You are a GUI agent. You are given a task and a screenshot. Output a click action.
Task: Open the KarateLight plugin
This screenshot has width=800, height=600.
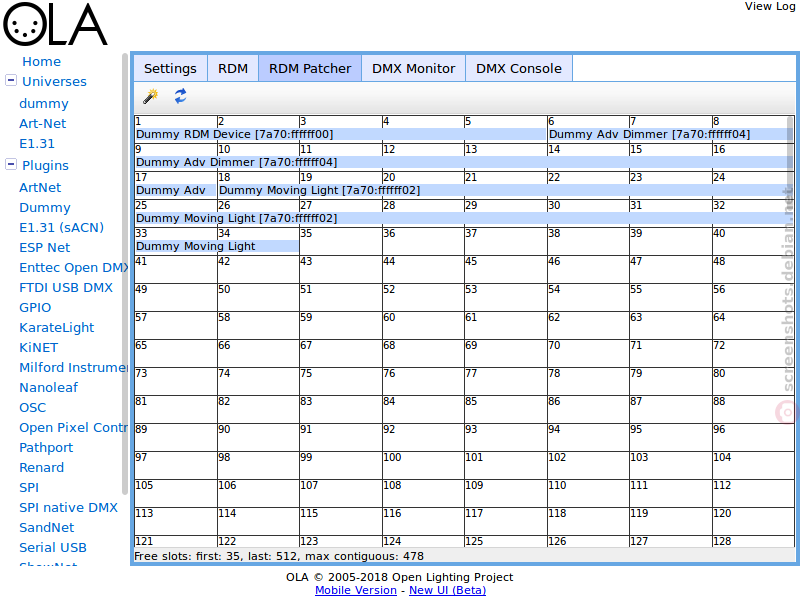click(57, 328)
